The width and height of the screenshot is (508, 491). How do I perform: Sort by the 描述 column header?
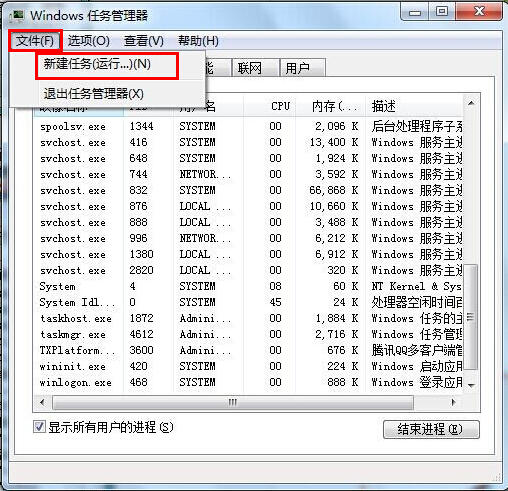coord(415,106)
